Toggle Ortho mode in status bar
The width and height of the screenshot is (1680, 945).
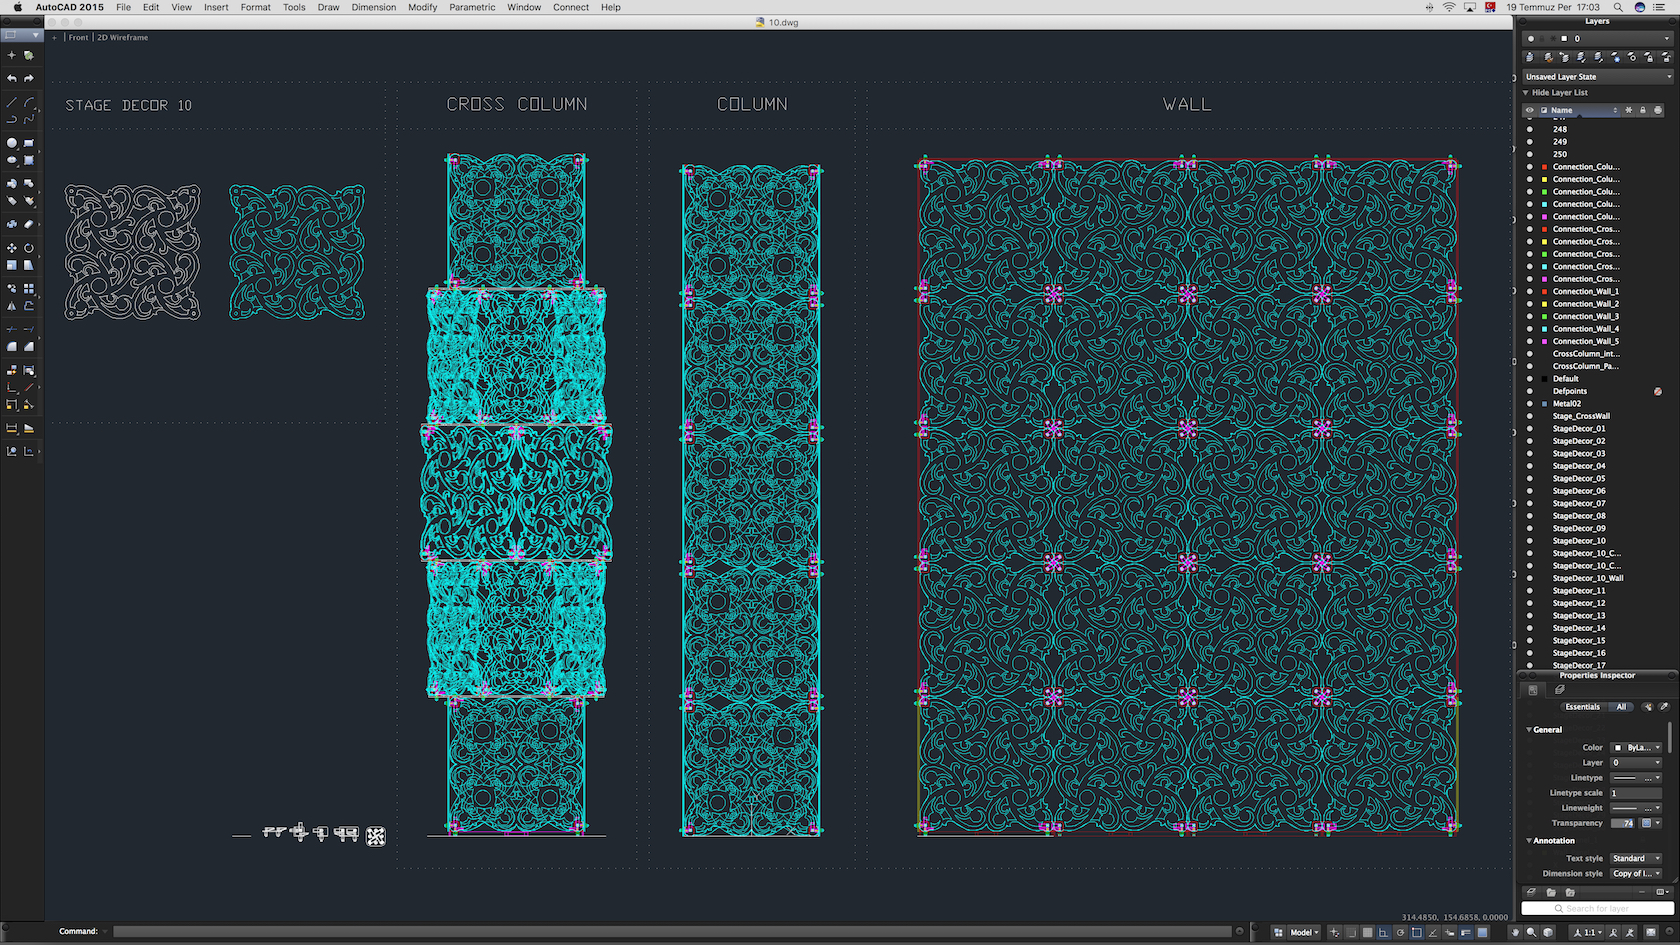pos(1383,932)
